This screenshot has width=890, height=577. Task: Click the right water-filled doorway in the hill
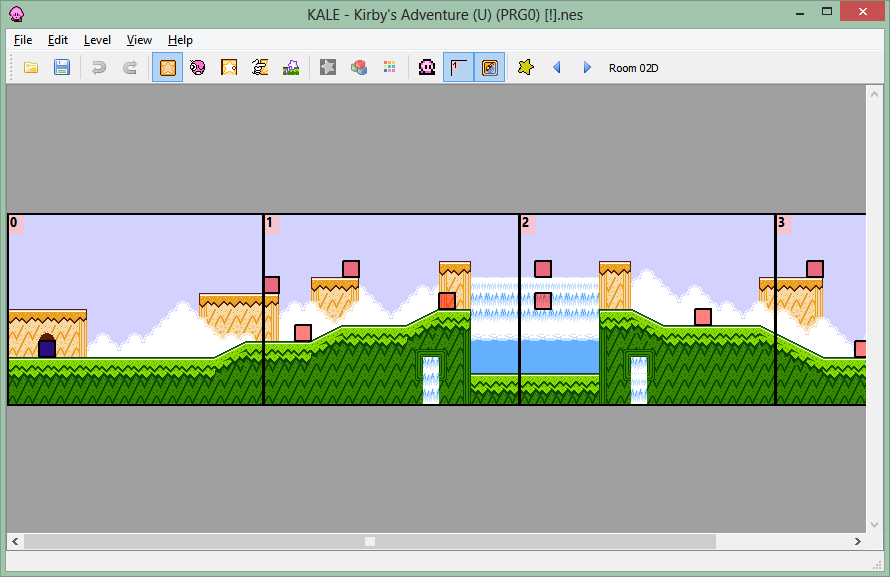click(639, 379)
